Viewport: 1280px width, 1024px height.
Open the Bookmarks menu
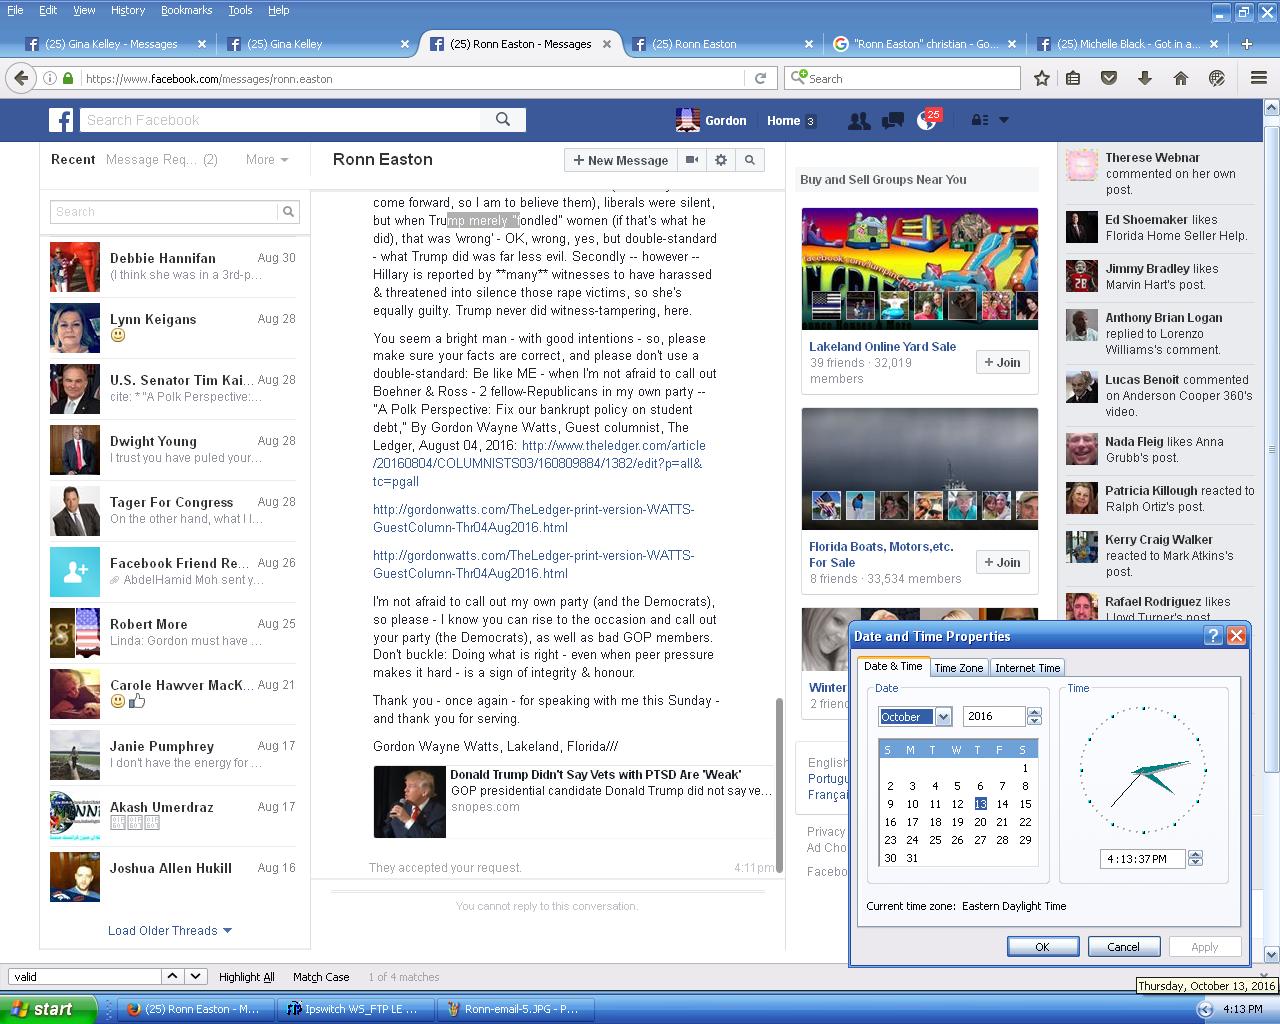pyautogui.click(x=186, y=10)
